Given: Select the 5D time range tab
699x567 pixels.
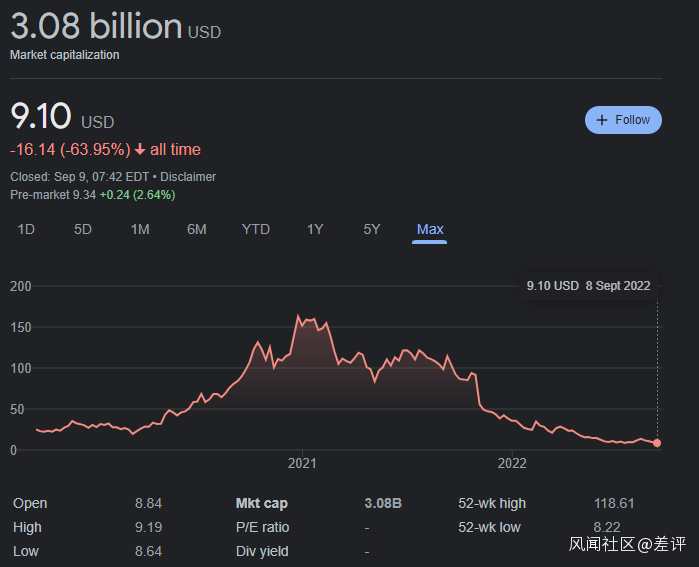Looking at the screenshot, I should 83,229.
